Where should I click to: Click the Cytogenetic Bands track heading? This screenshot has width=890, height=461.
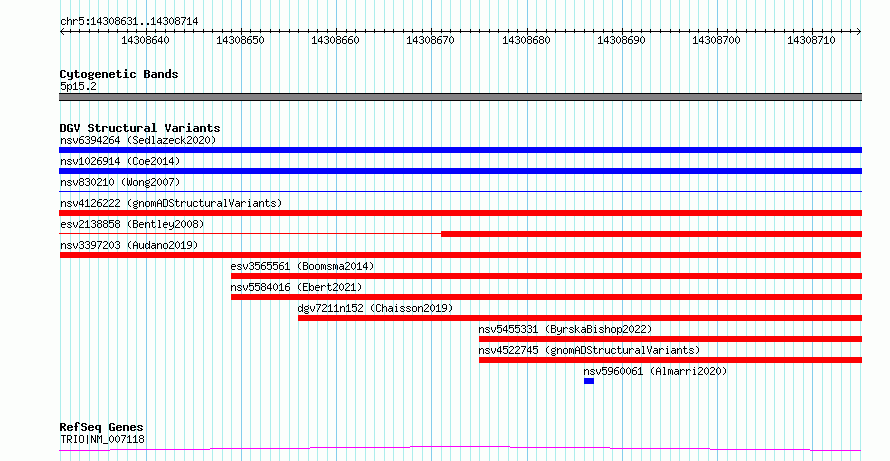coord(119,74)
